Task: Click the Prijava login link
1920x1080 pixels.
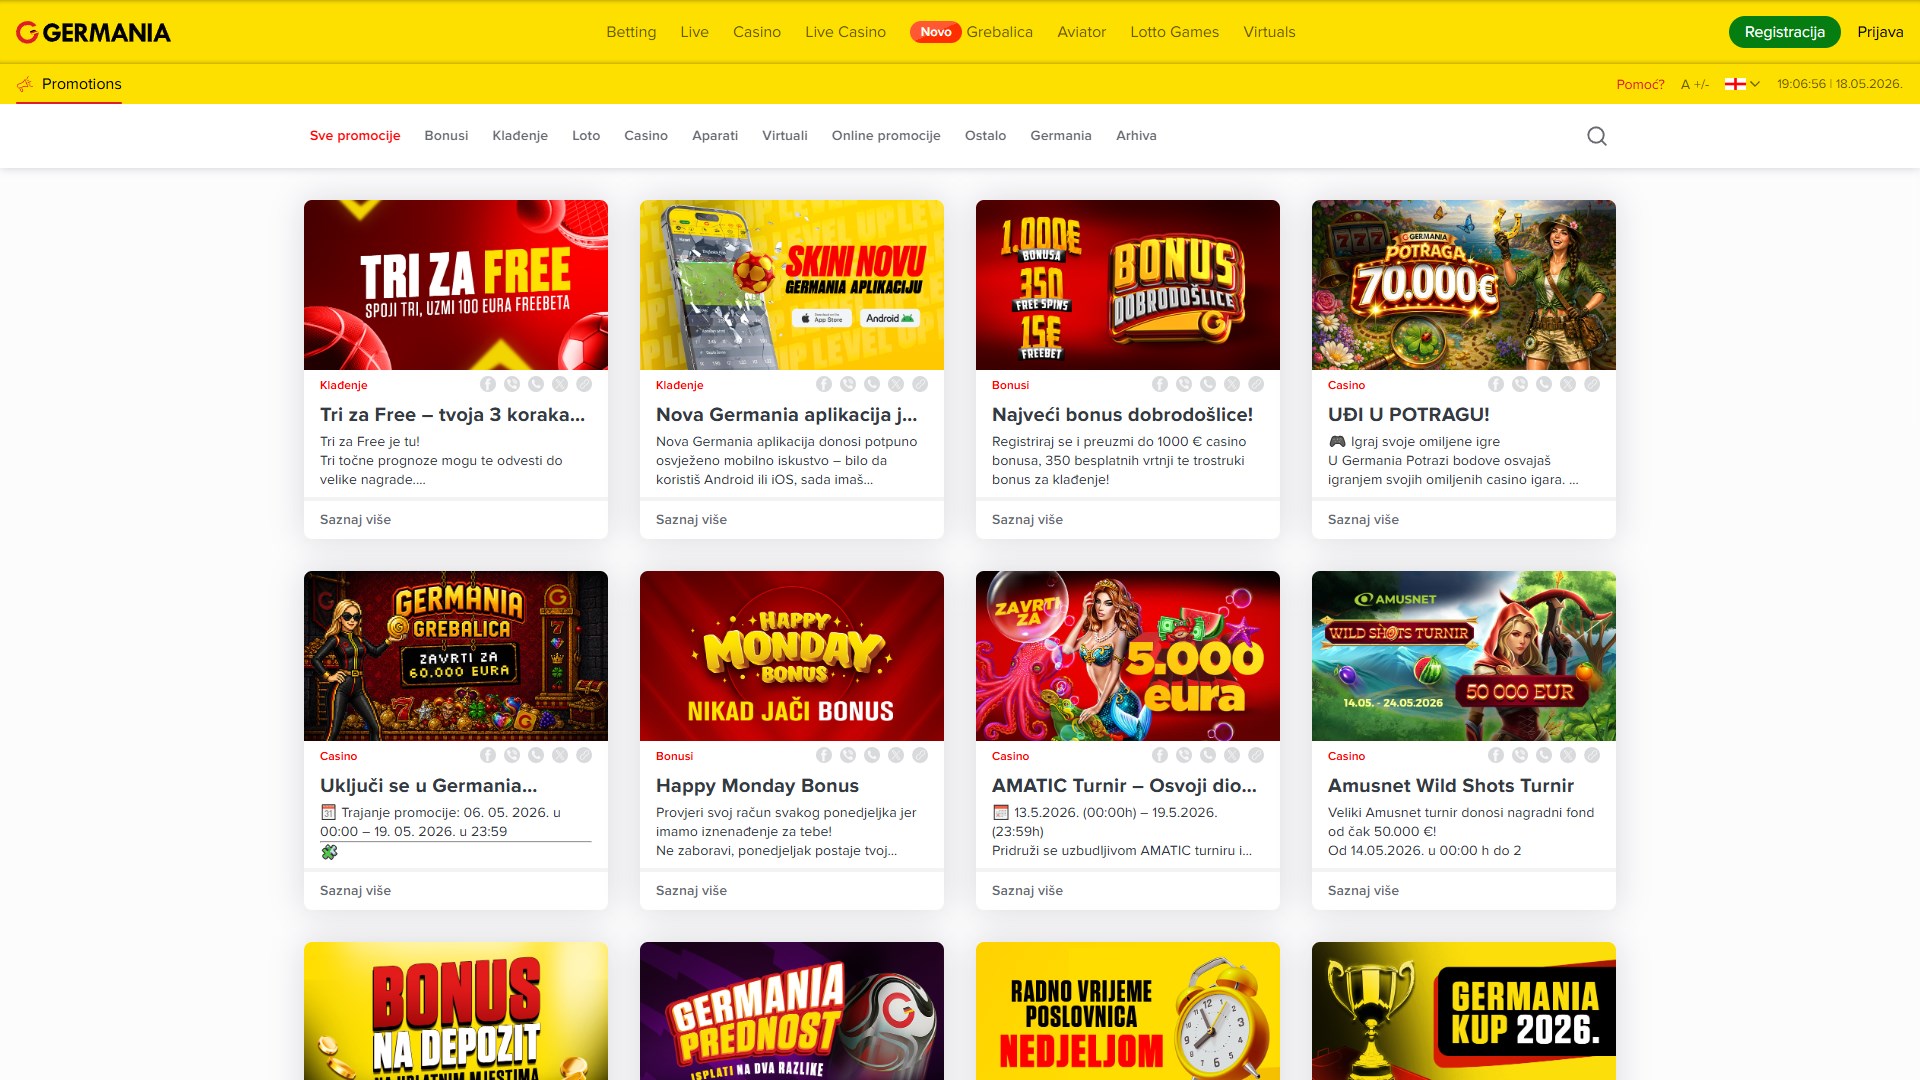Action: pos(1880,32)
